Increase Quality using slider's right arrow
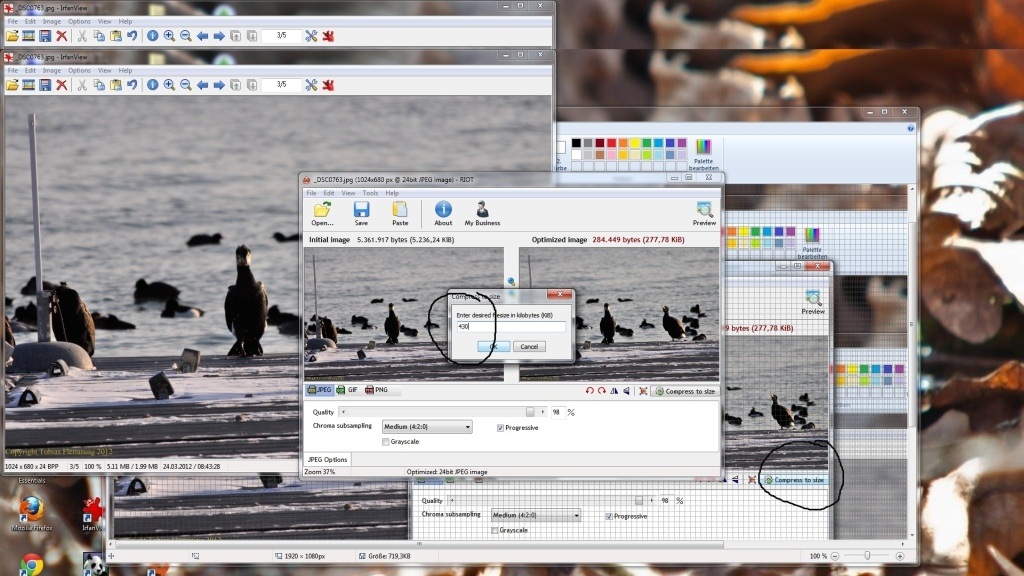1024x576 pixels. click(543, 412)
